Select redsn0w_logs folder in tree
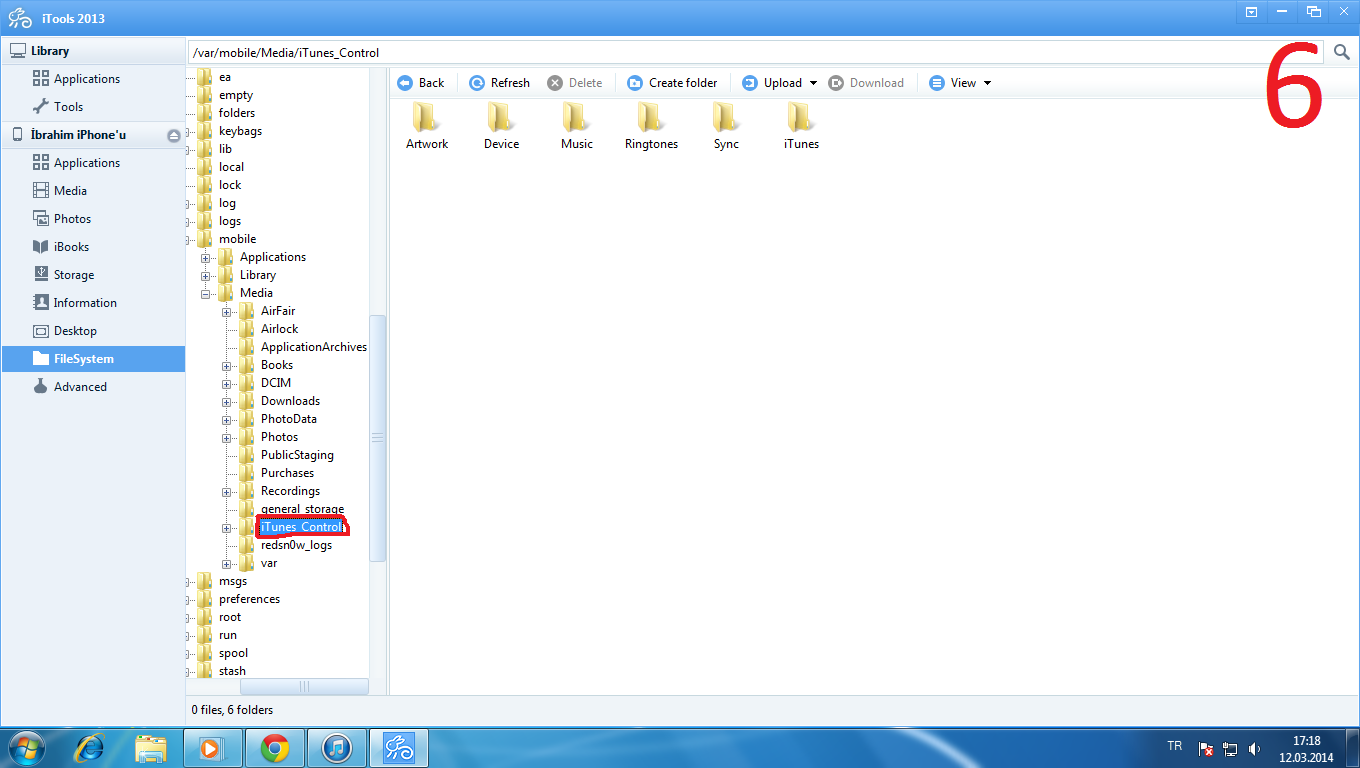The image size is (1360, 768). click(296, 545)
